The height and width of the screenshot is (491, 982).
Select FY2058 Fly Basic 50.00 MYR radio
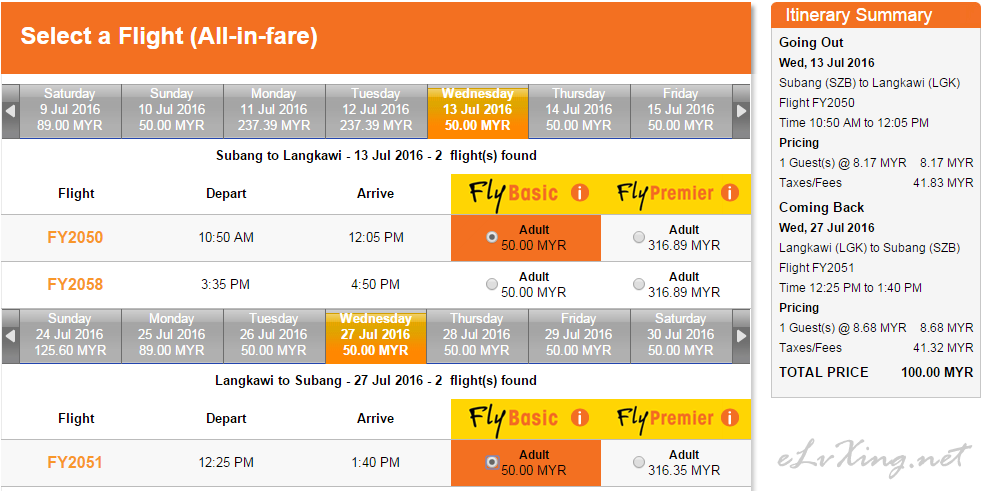click(492, 284)
